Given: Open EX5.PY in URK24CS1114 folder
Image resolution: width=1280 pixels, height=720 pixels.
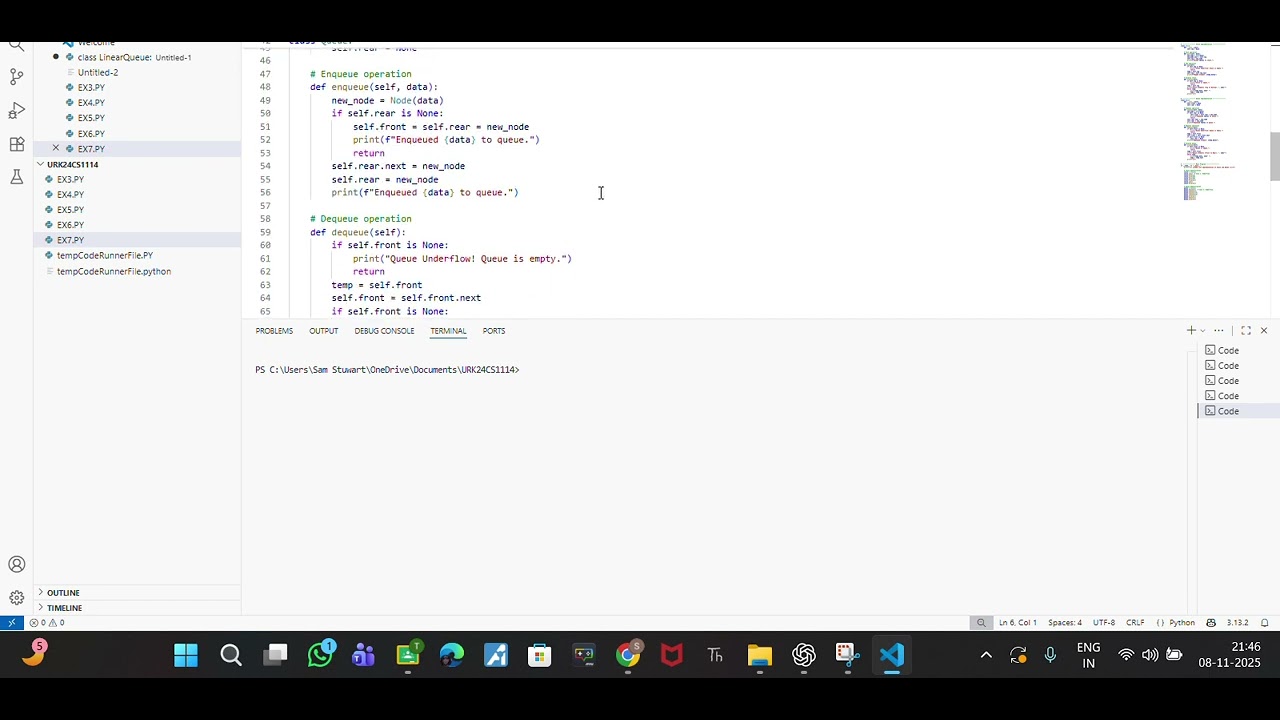Looking at the screenshot, I should 70,210.
